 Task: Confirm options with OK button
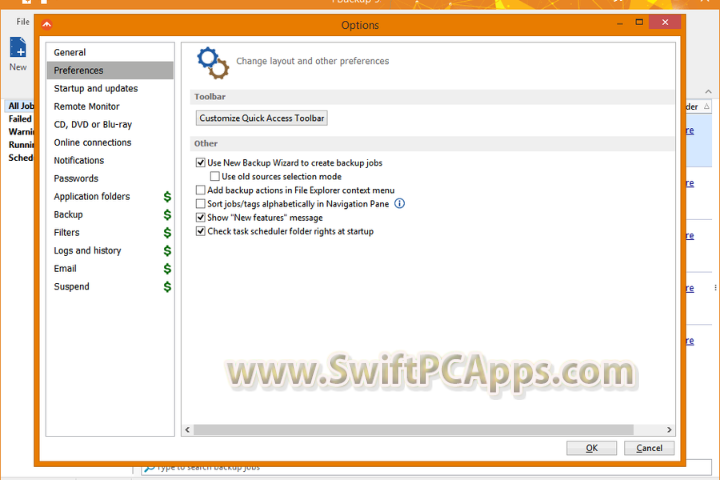[591, 448]
